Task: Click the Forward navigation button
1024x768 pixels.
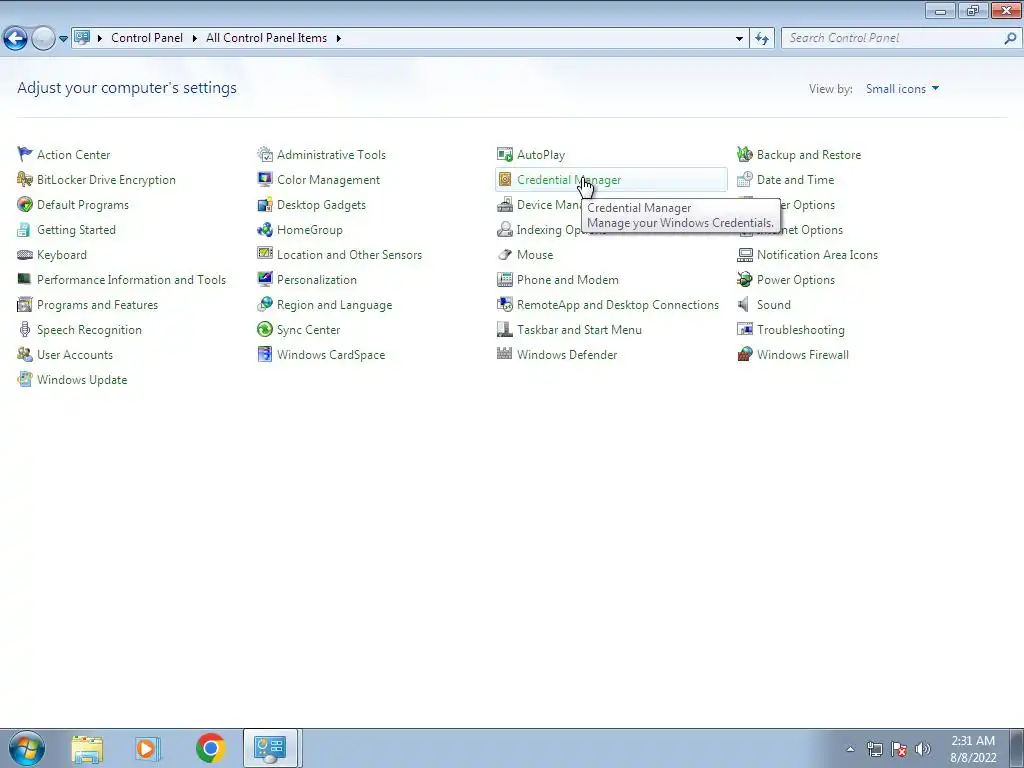Action: tap(44, 39)
